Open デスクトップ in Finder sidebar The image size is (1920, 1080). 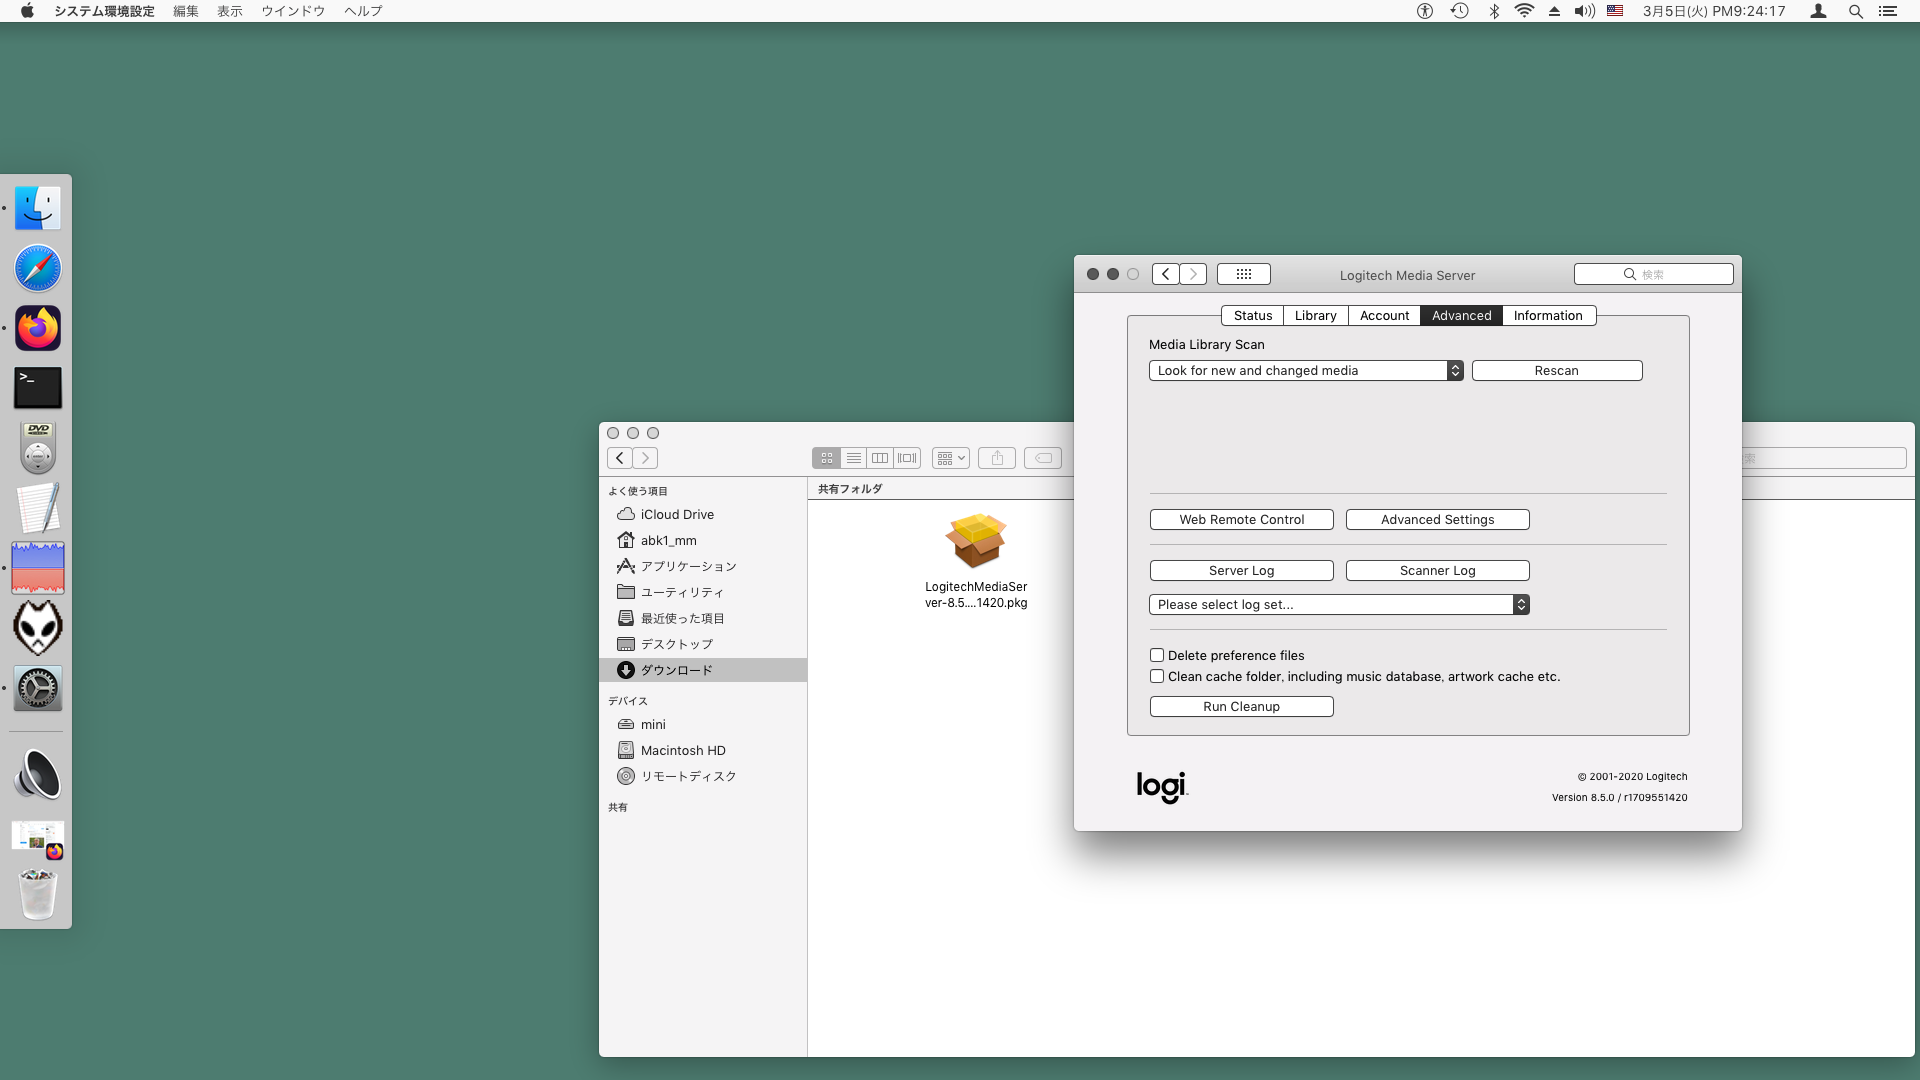point(703,644)
